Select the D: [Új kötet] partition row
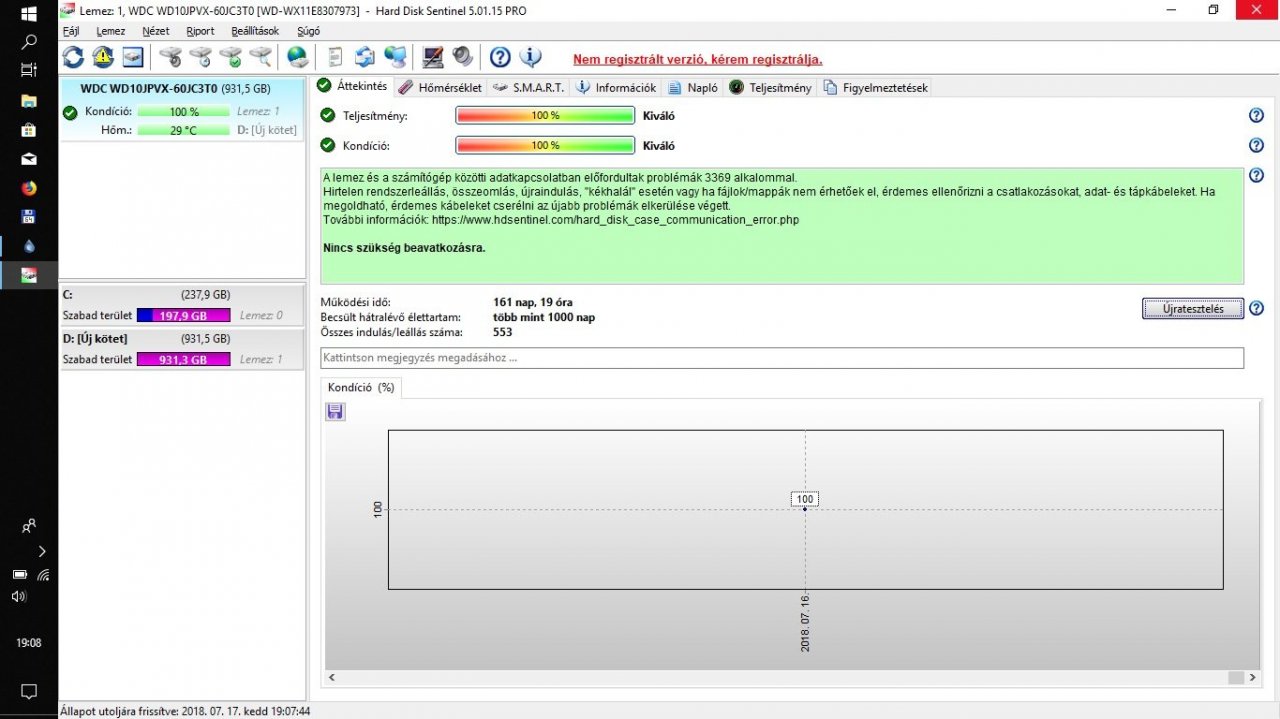The image size is (1280, 719). click(182, 348)
